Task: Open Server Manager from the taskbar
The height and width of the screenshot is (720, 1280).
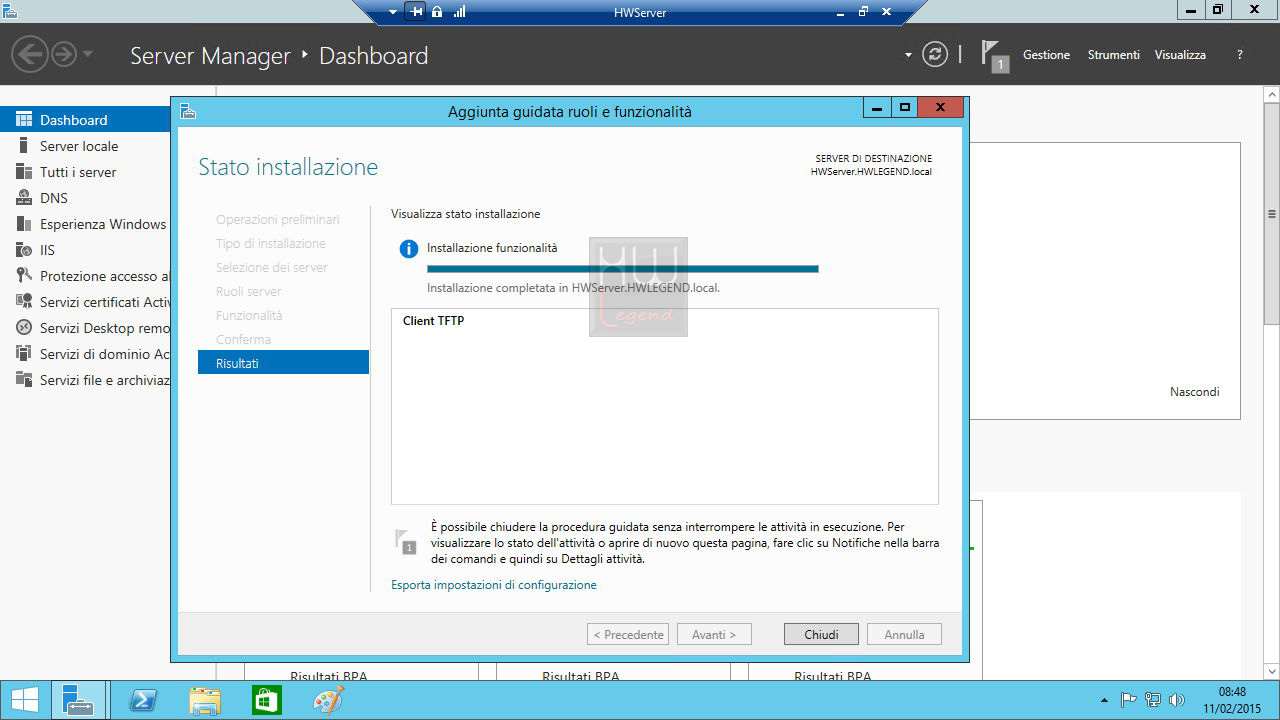Action: [78, 700]
